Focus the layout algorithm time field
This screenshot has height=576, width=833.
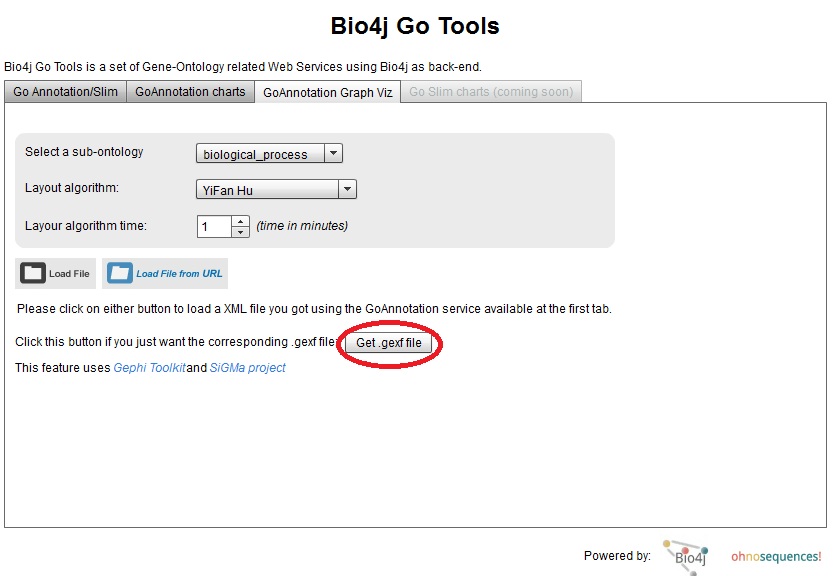(x=214, y=226)
